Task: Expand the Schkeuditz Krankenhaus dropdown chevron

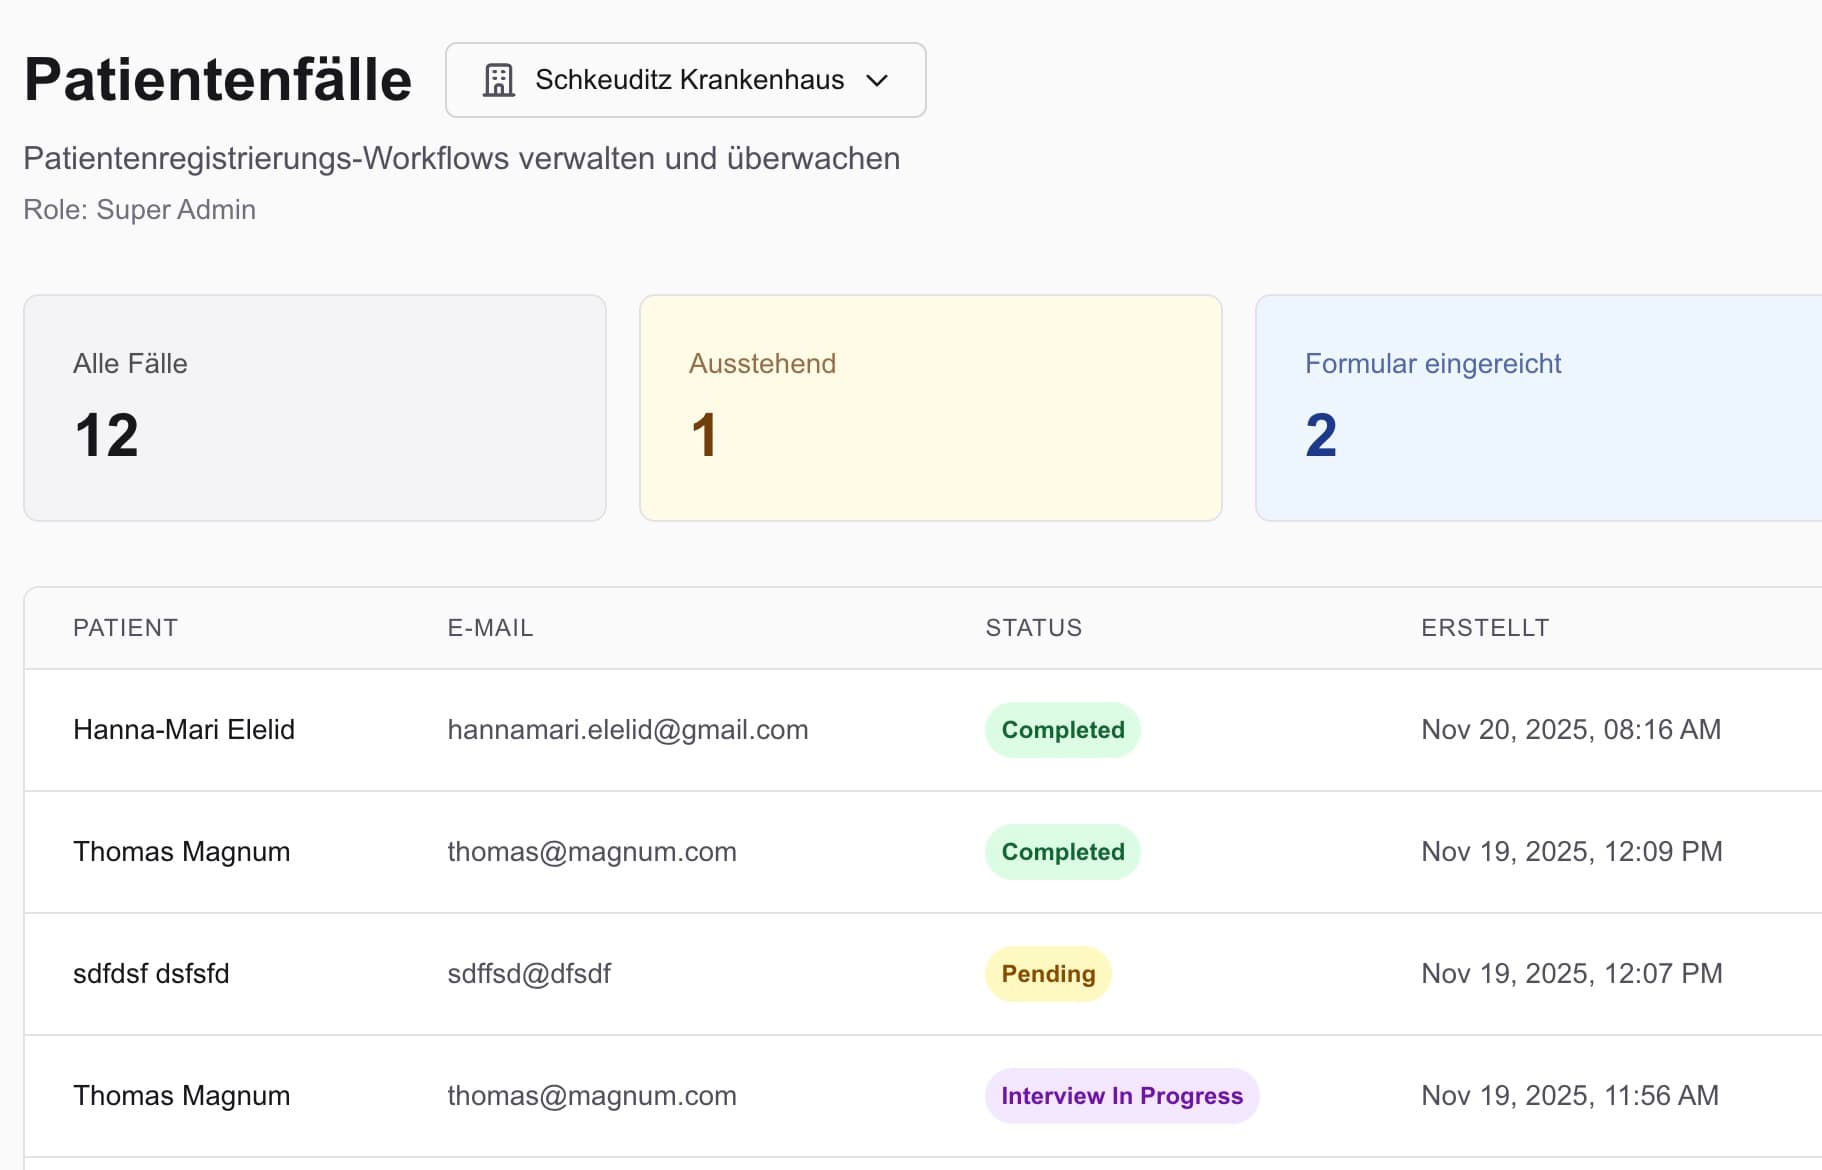Action: click(x=877, y=80)
